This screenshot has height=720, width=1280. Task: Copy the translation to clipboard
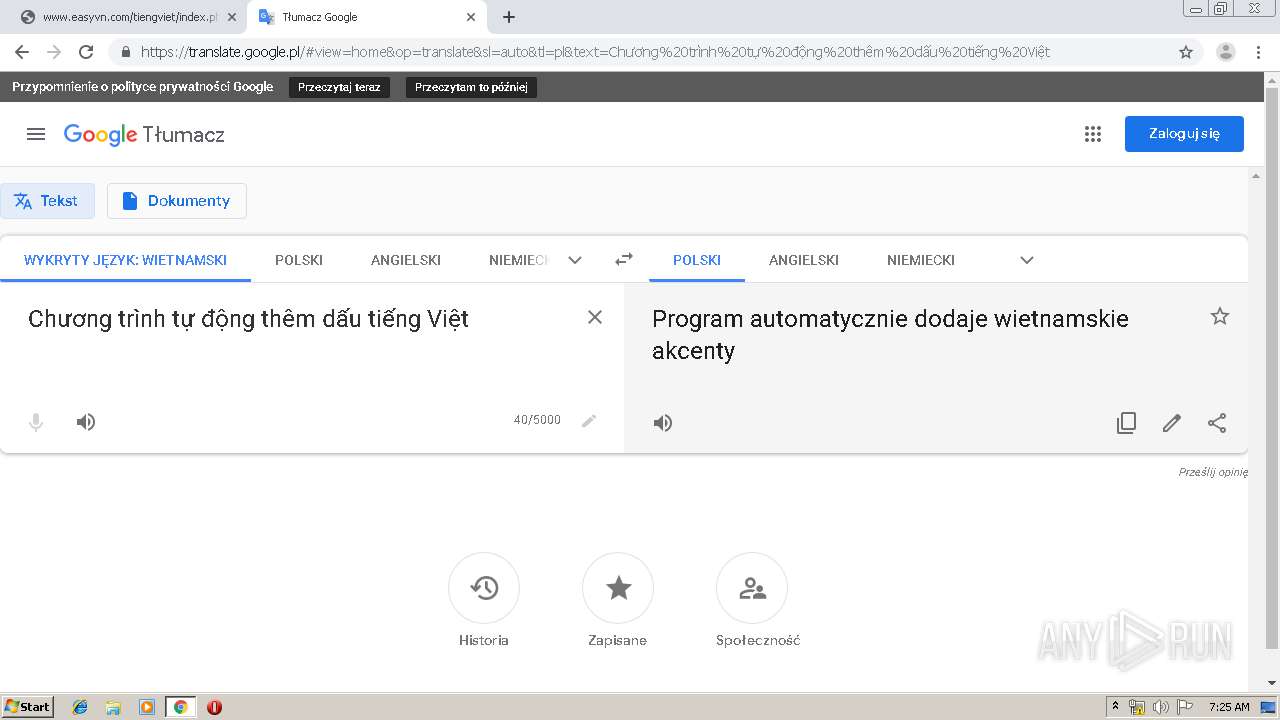(x=1126, y=423)
